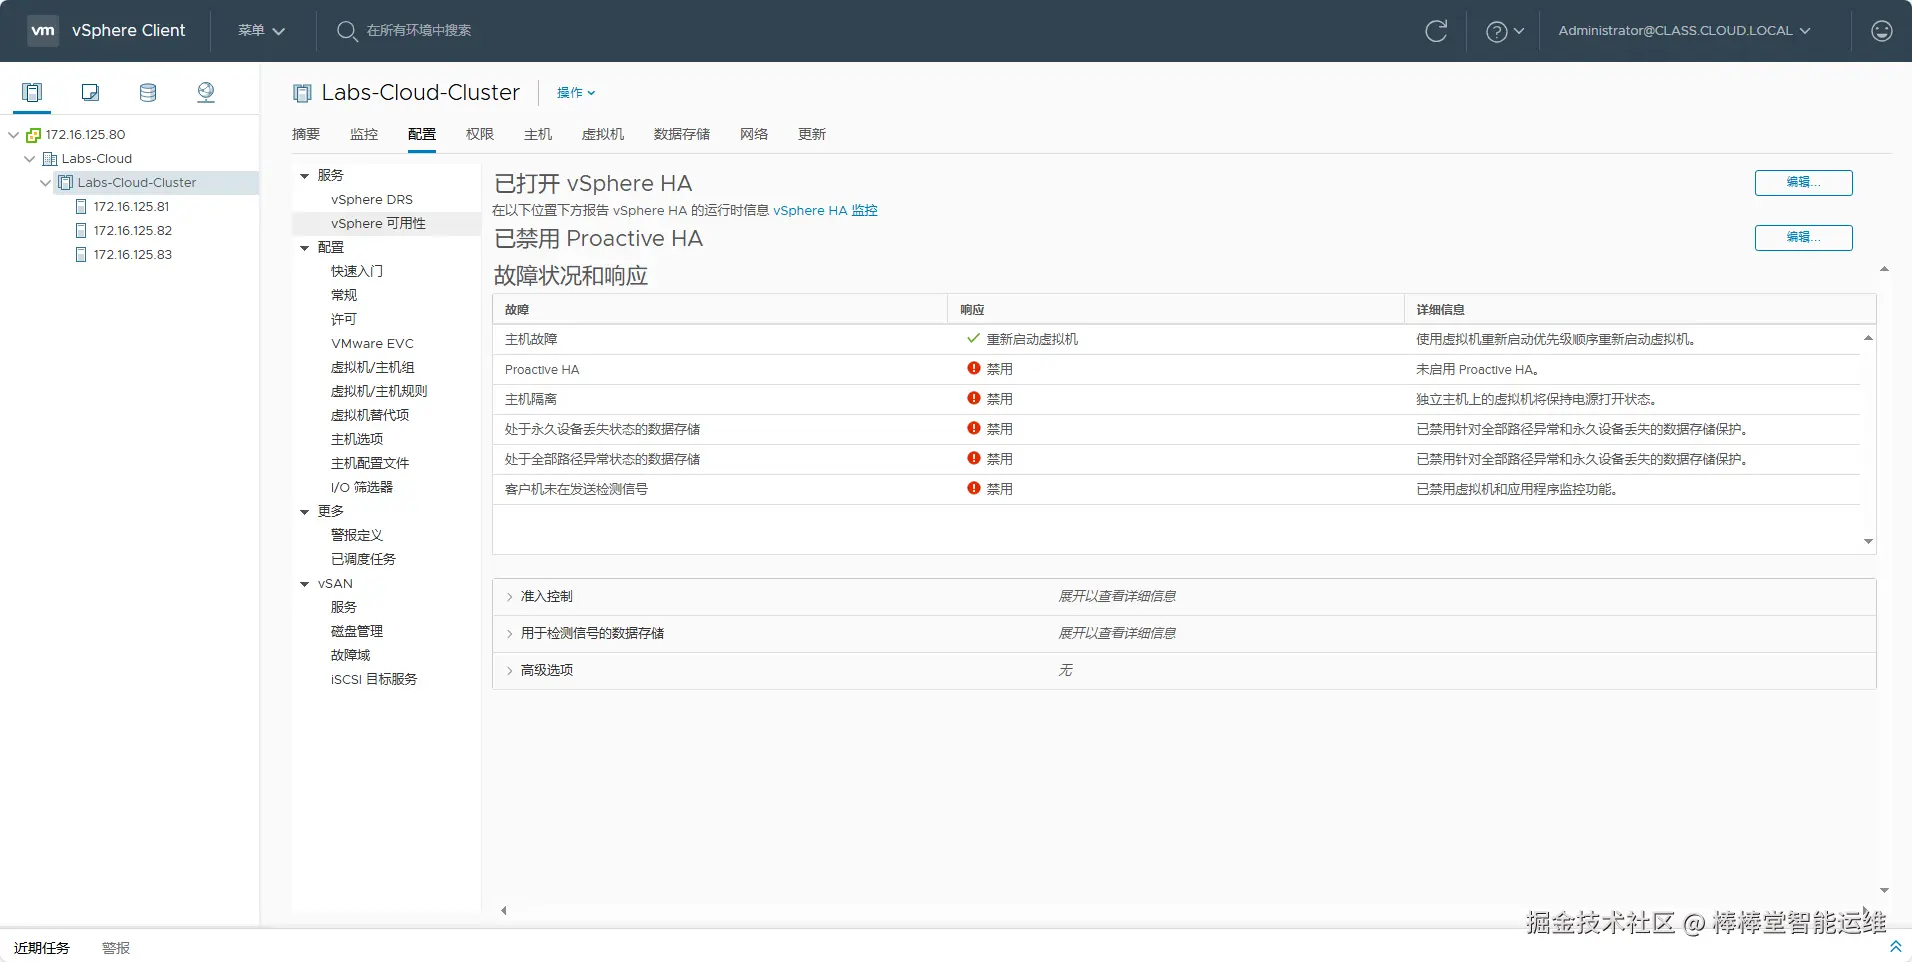Click host icon for 172.16.125.81
This screenshot has height=962, width=1912.
(x=82, y=207)
